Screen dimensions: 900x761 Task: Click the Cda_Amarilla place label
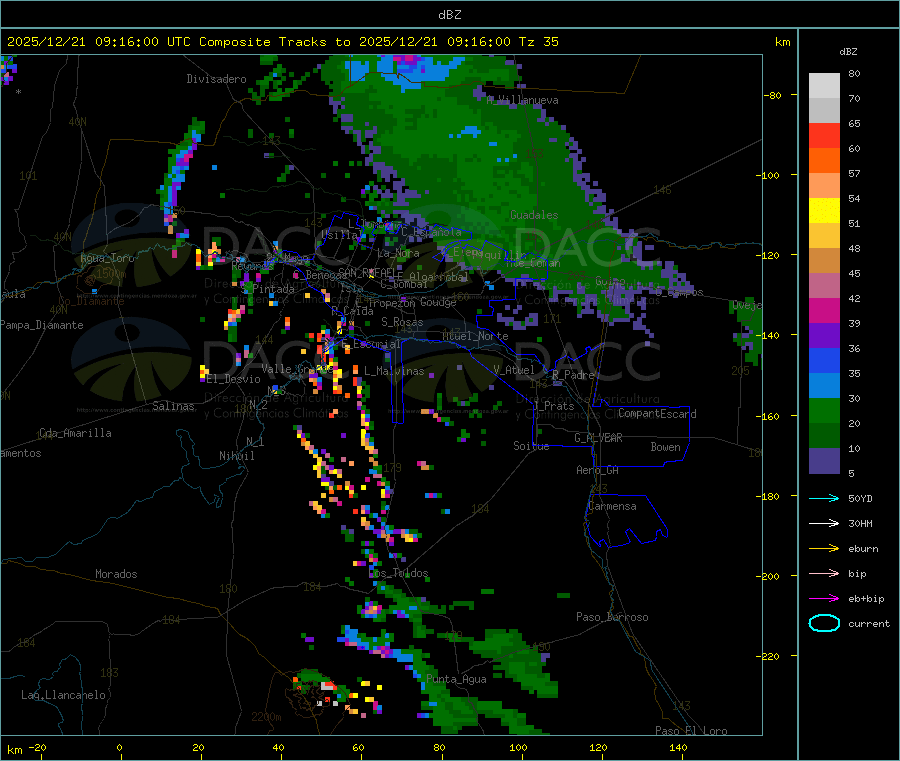click(75, 433)
